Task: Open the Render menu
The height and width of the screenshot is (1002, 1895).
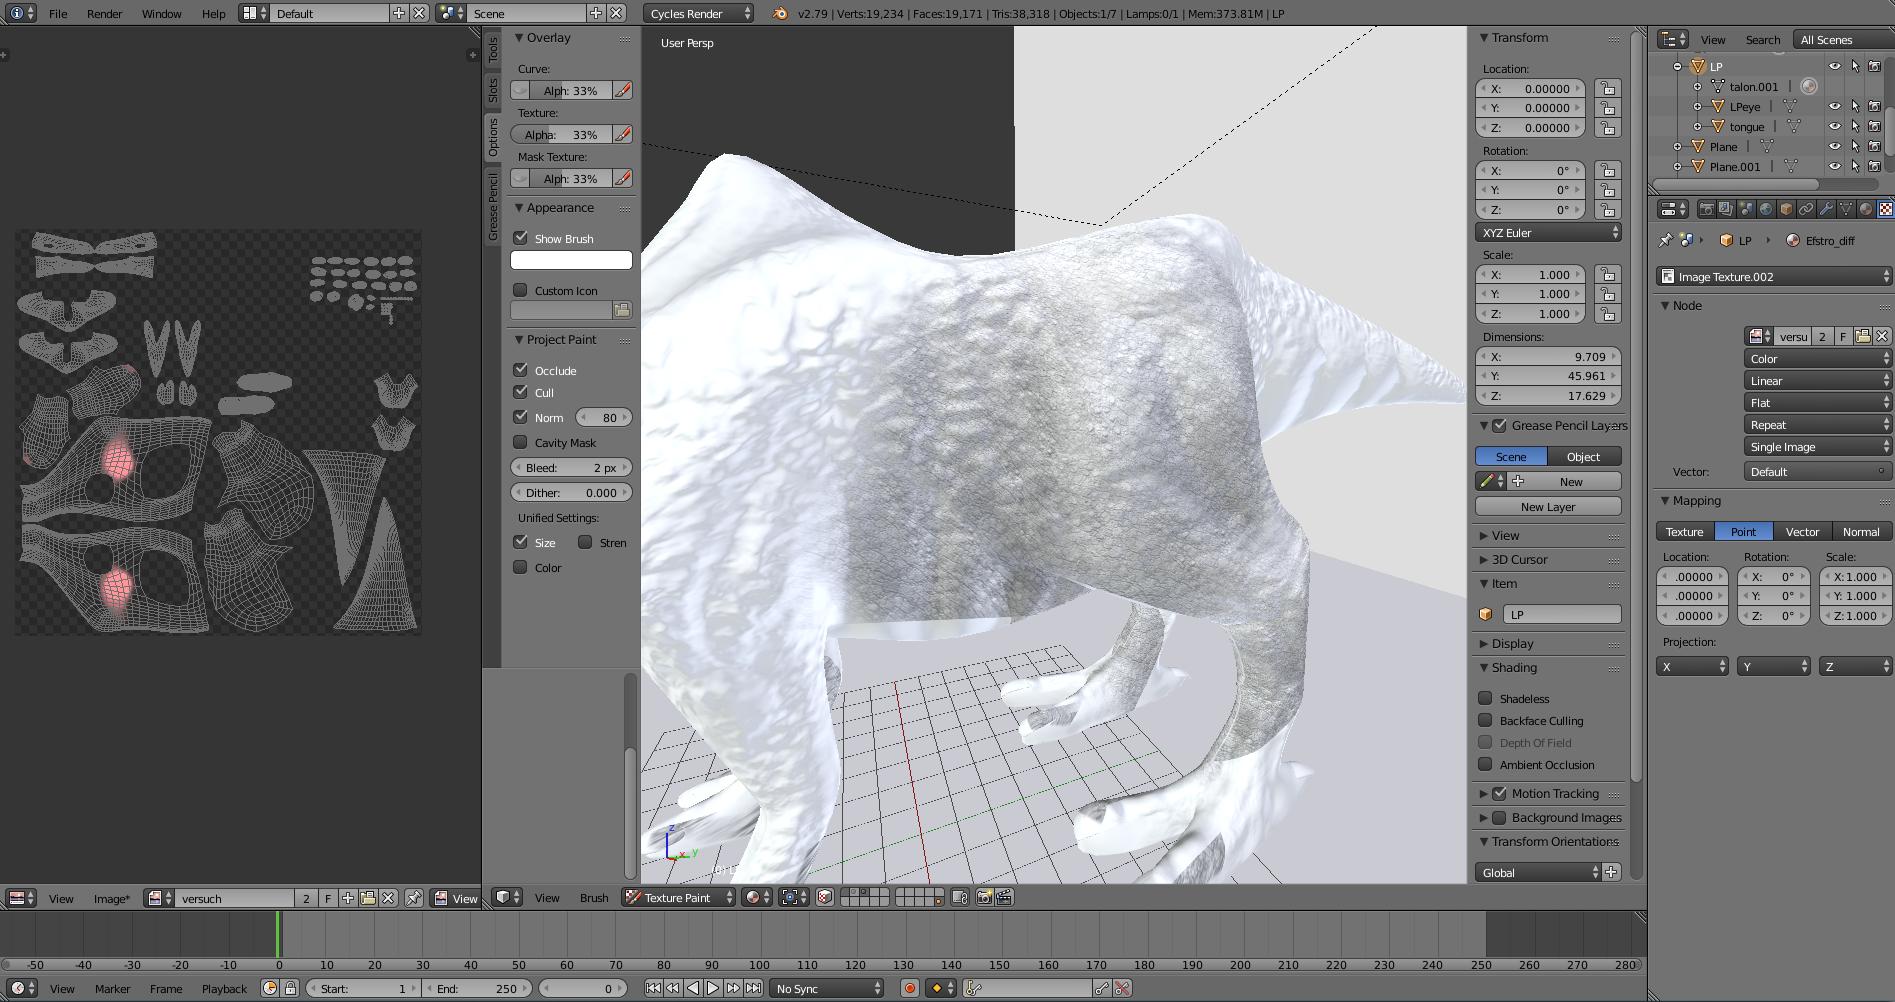Action: click(104, 13)
